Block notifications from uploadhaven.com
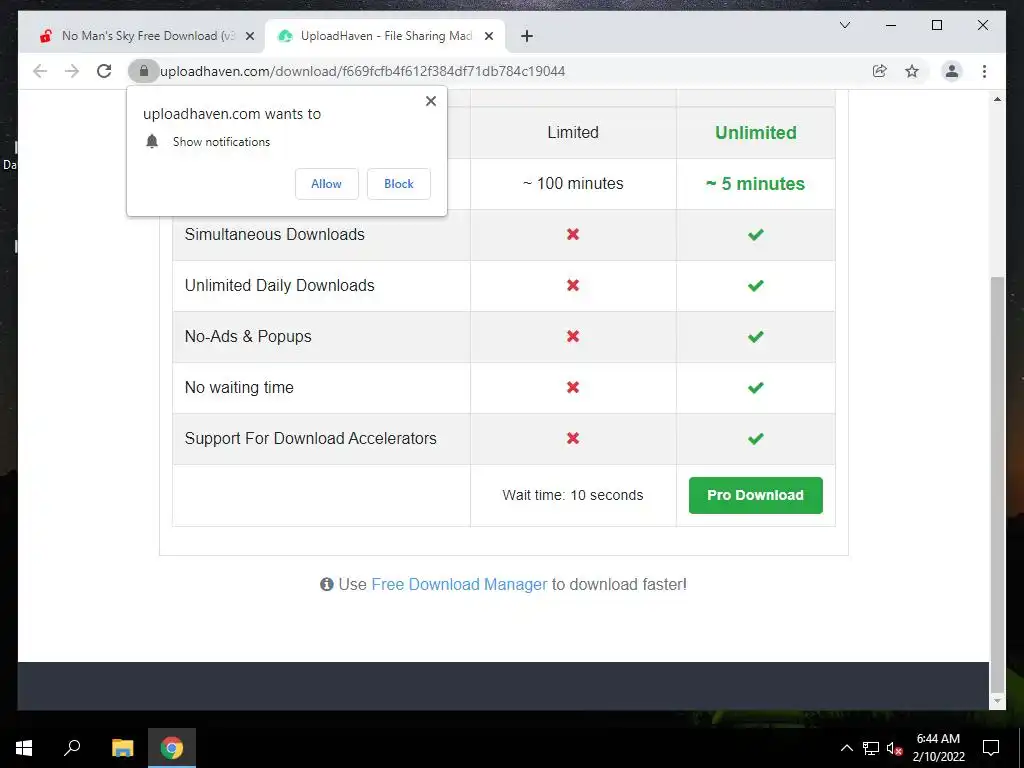Viewport: 1024px width, 768px height. (x=398, y=184)
